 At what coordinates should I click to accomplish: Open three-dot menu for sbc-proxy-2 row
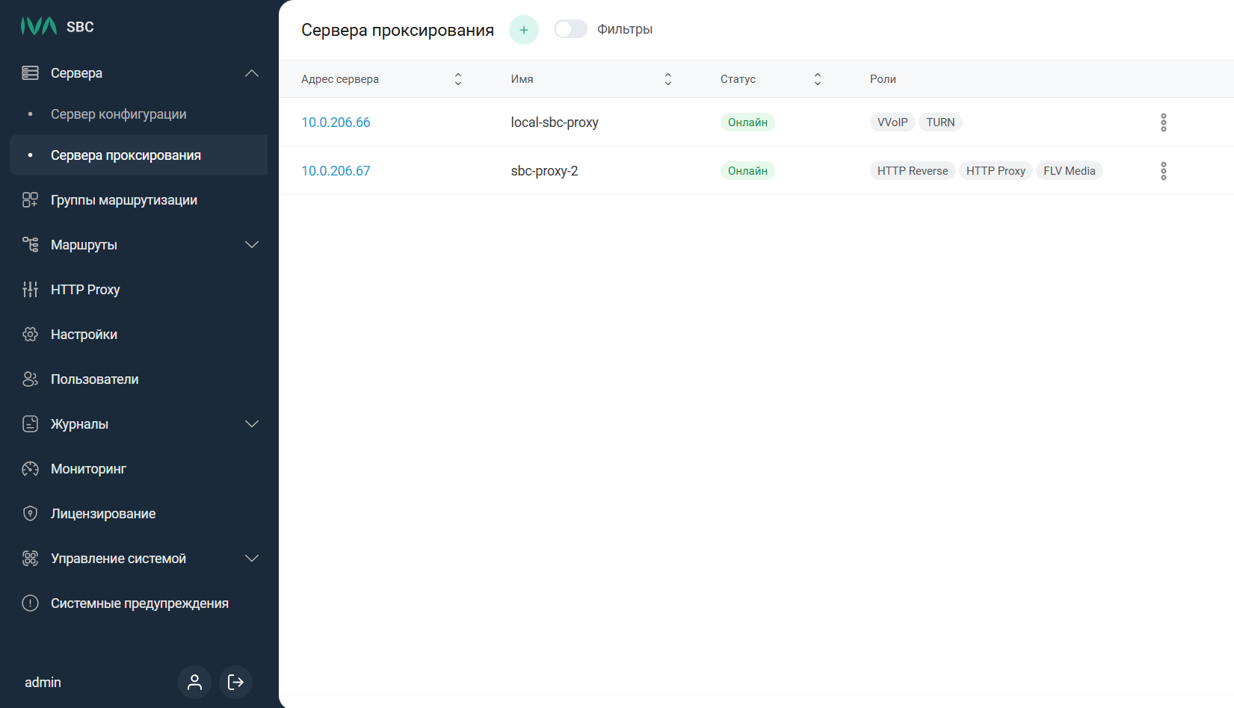click(x=1163, y=171)
